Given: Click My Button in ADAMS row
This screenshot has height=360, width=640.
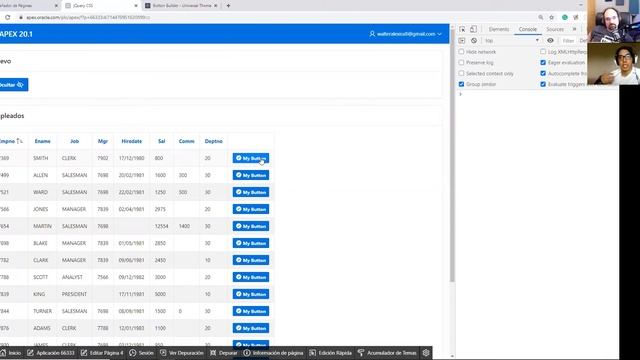Looking at the screenshot, I should click(x=251, y=328).
